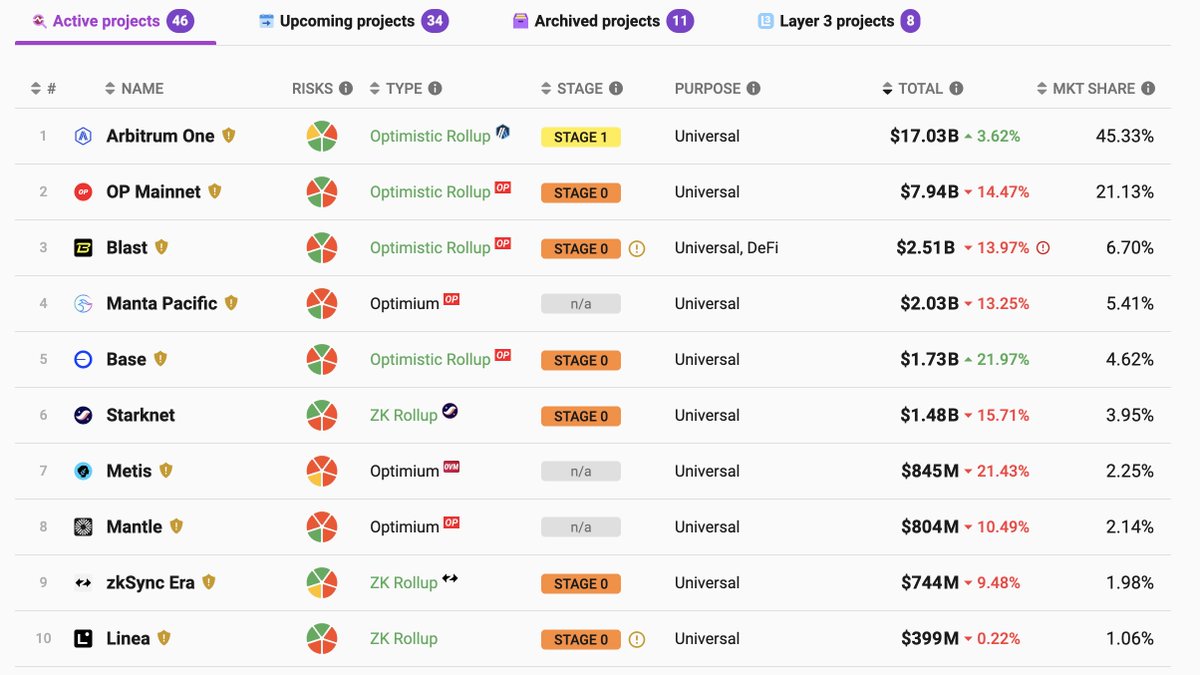Click the shield badge next to Manta Pacific

[231, 302]
